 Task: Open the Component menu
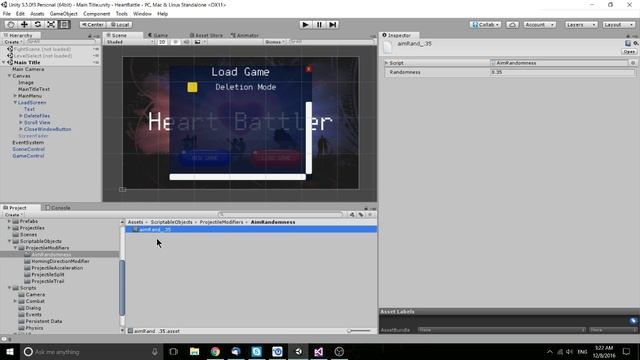click(x=97, y=14)
